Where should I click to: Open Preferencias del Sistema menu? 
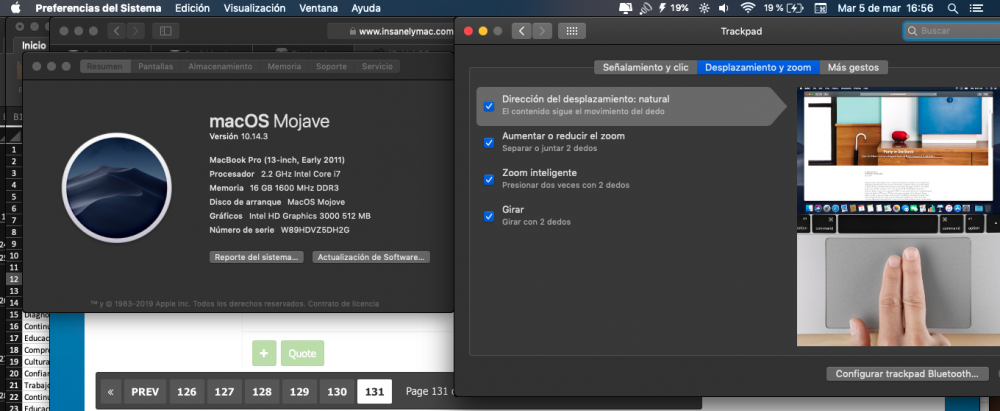98,8
